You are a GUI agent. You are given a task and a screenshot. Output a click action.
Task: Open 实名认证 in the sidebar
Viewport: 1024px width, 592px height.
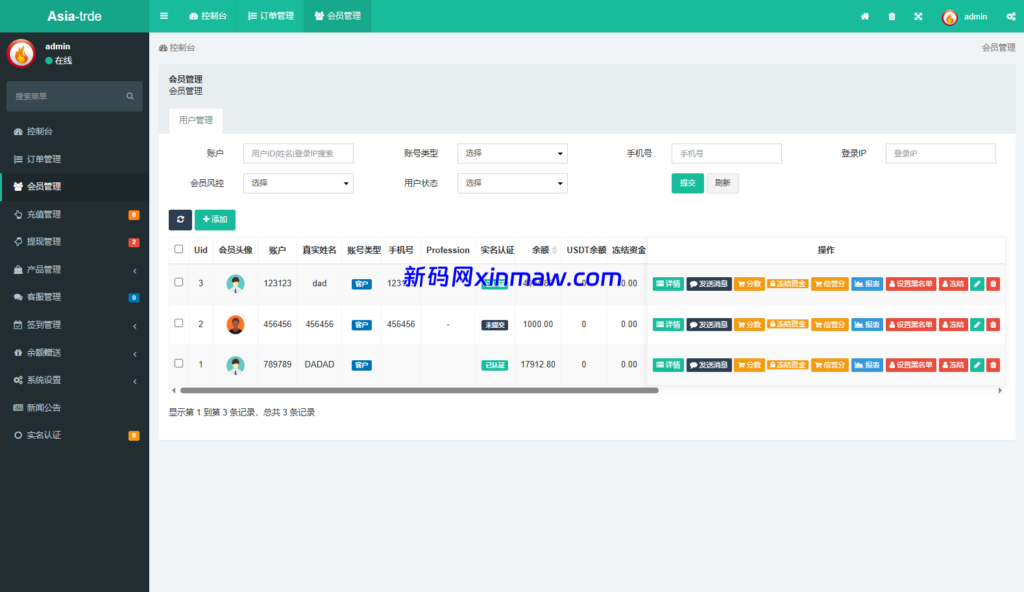coord(74,435)
